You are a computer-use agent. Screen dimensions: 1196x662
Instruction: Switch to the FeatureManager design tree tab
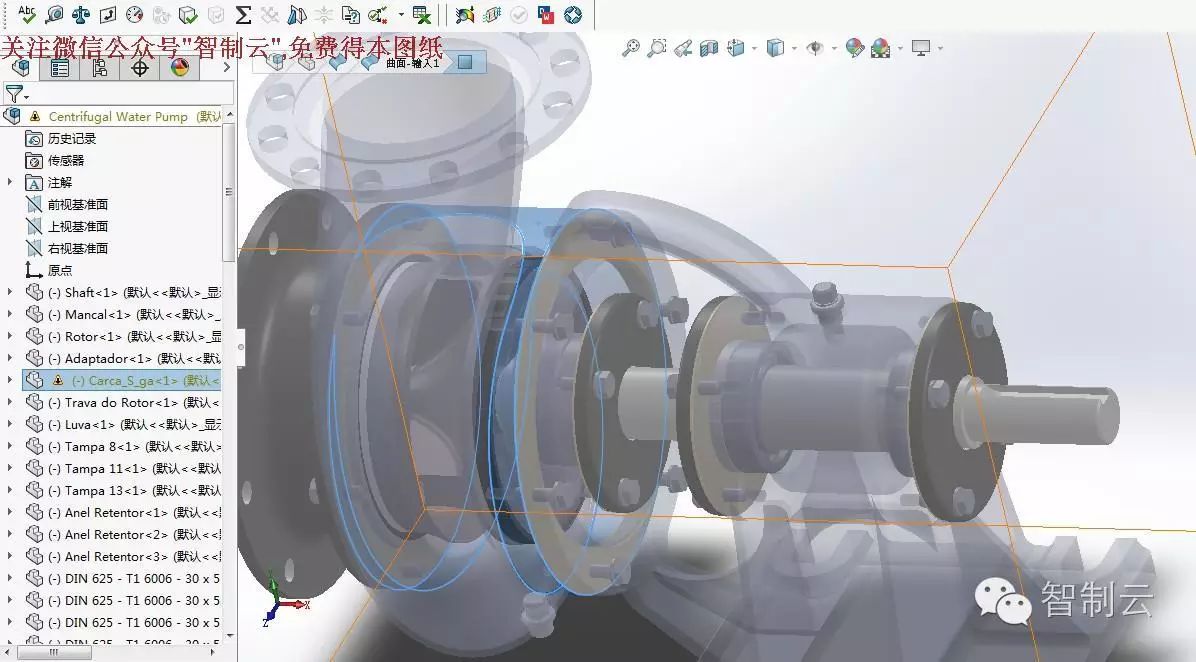click(21, 68)
